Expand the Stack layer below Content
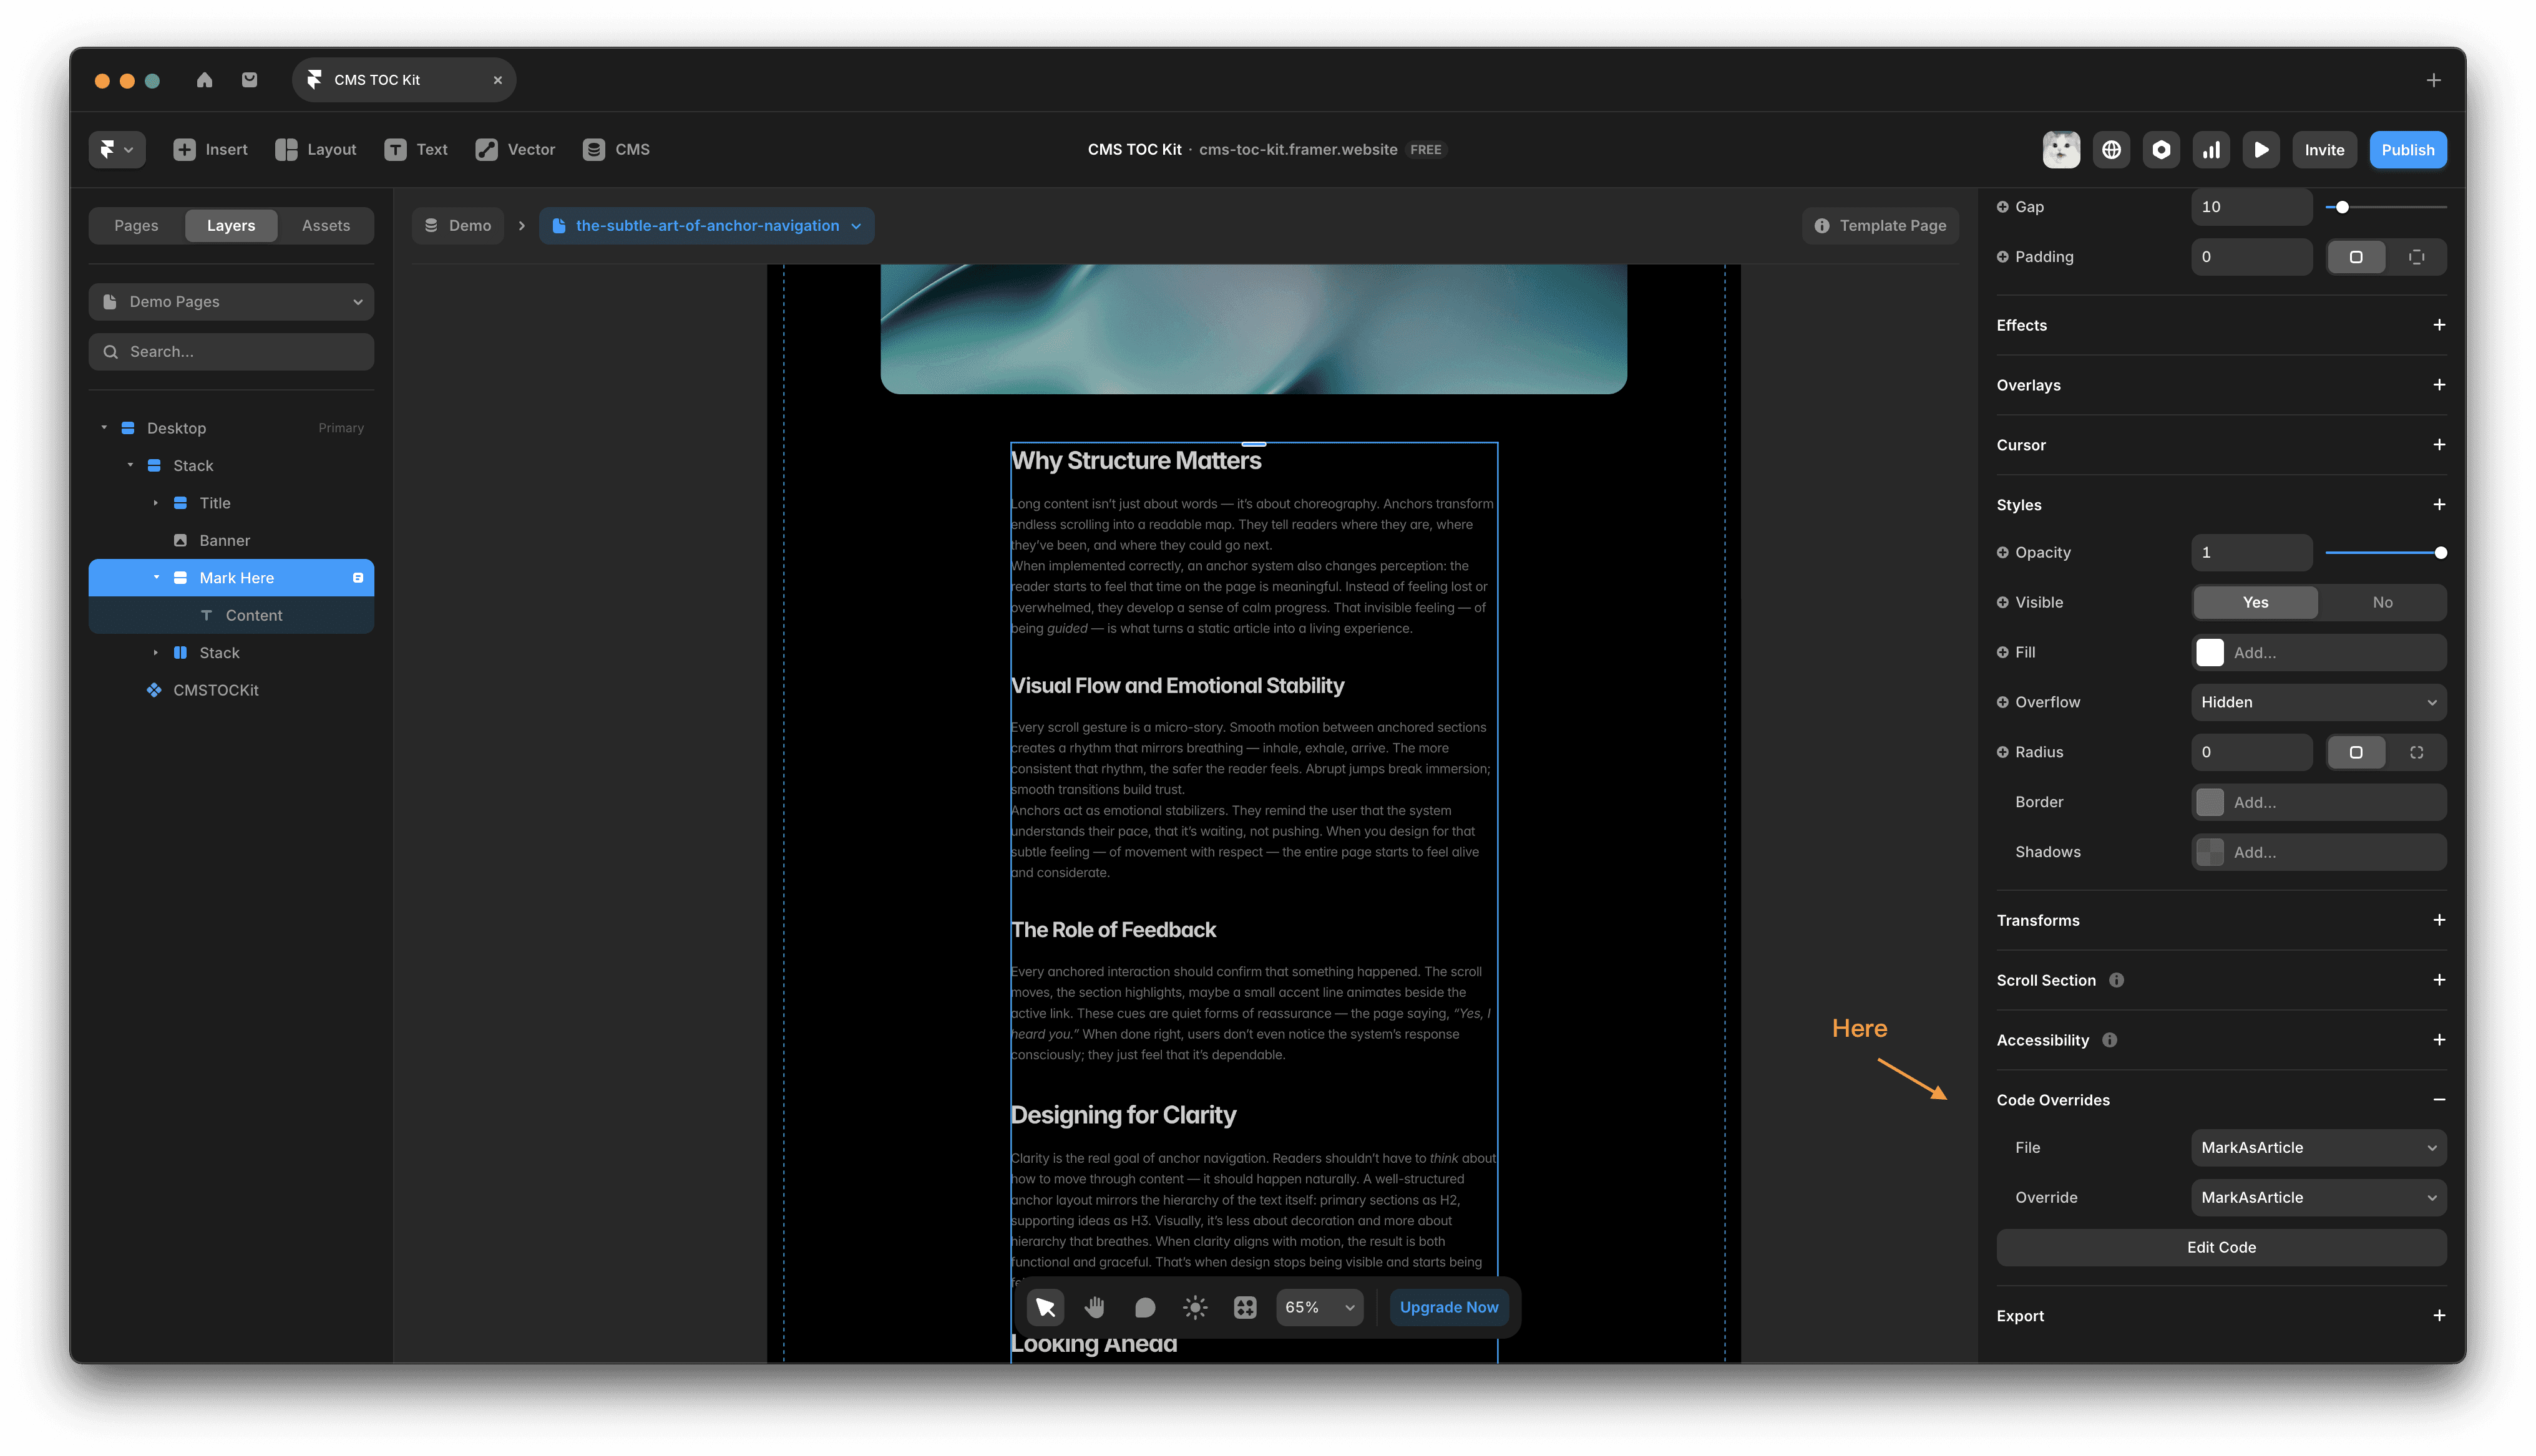The width and height of the screenshot is (2536, 1456). tap(156, 653)
